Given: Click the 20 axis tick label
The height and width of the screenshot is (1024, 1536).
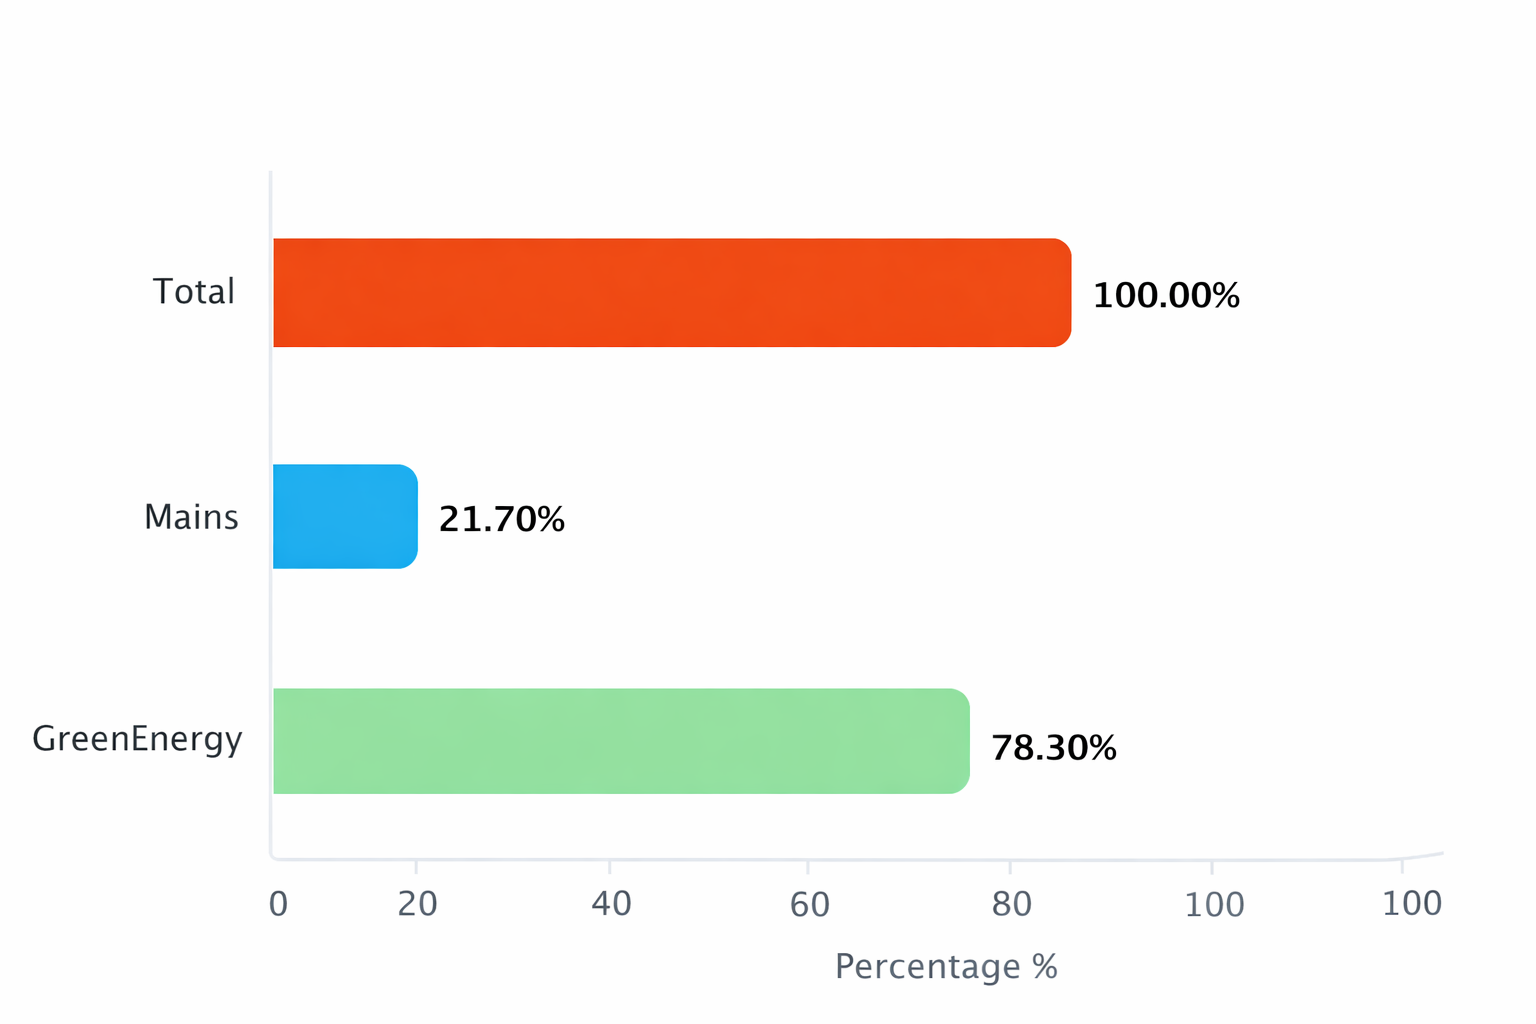Looking at the screenshot, I should (417, 904).
